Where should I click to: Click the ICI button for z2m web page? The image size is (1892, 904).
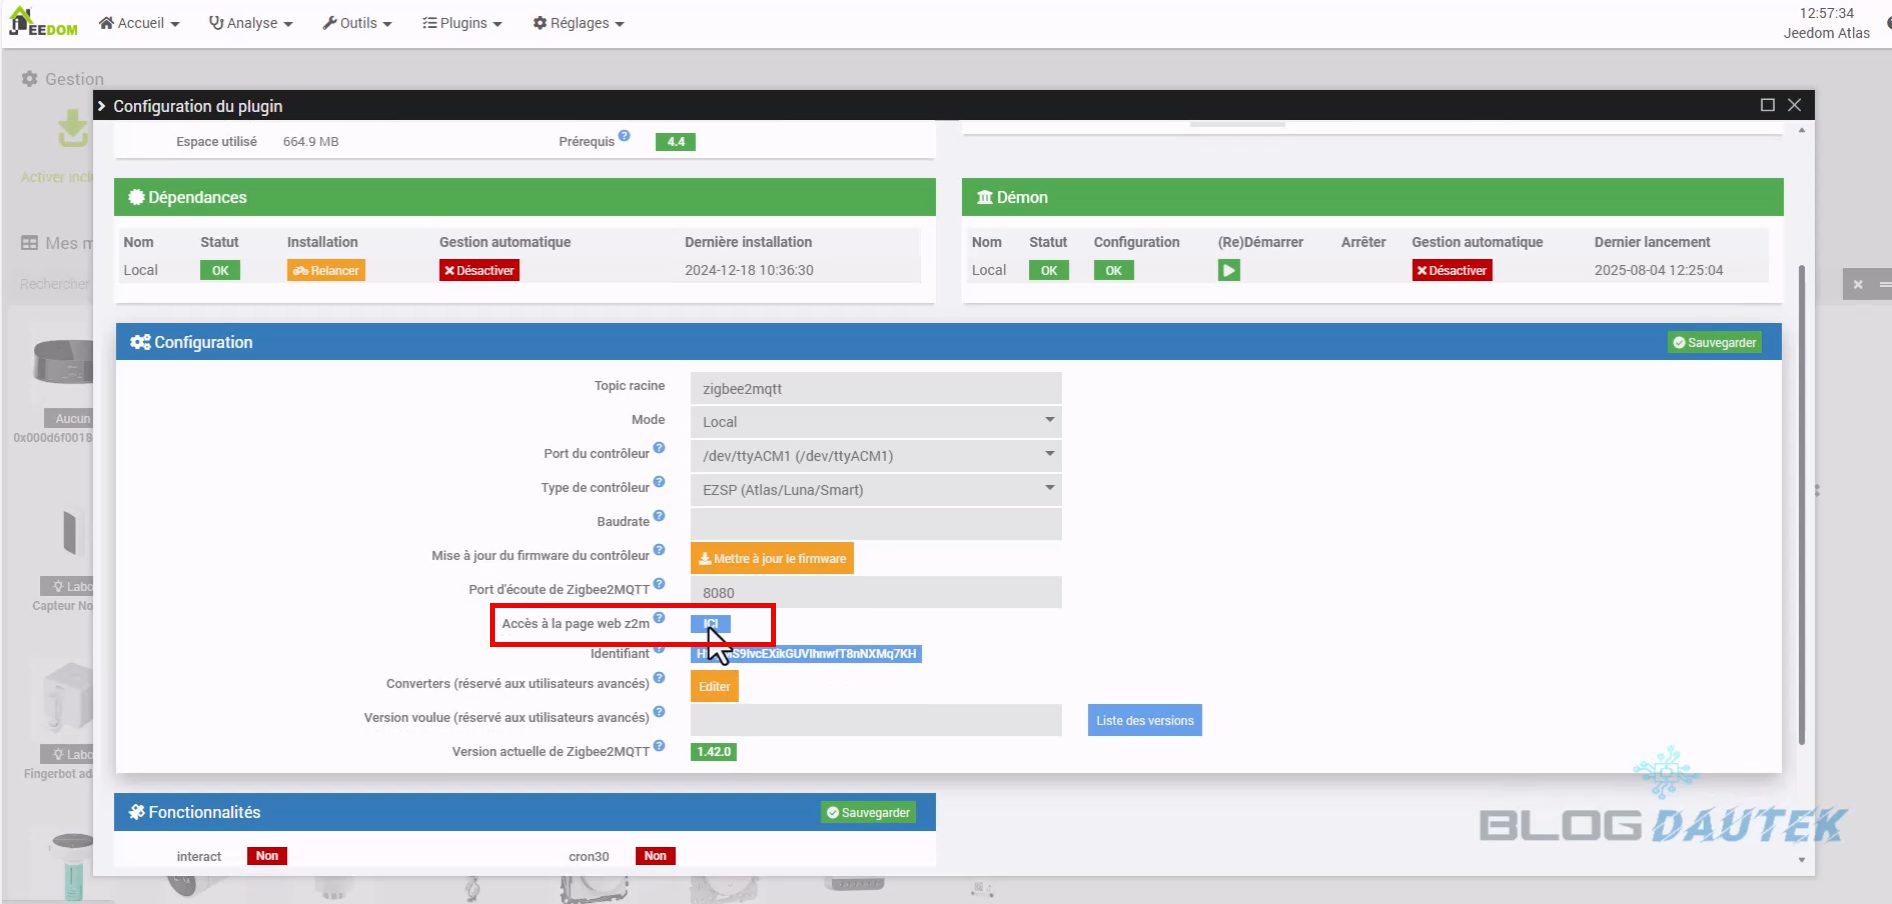click(710, 624)
